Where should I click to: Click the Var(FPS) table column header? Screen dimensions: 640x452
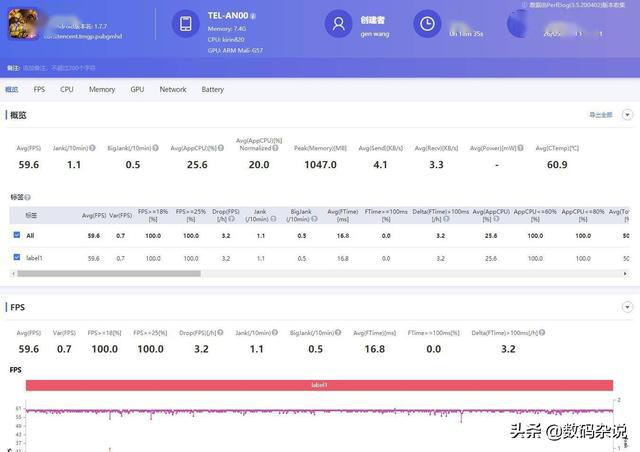(120, 215)
